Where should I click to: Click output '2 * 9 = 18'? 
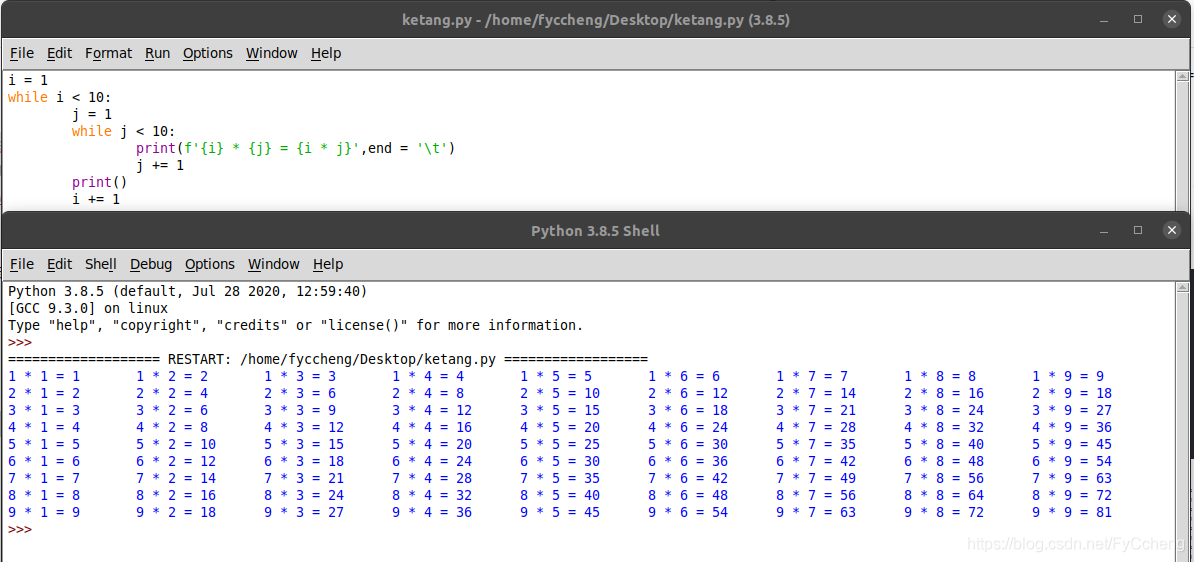1072,394
